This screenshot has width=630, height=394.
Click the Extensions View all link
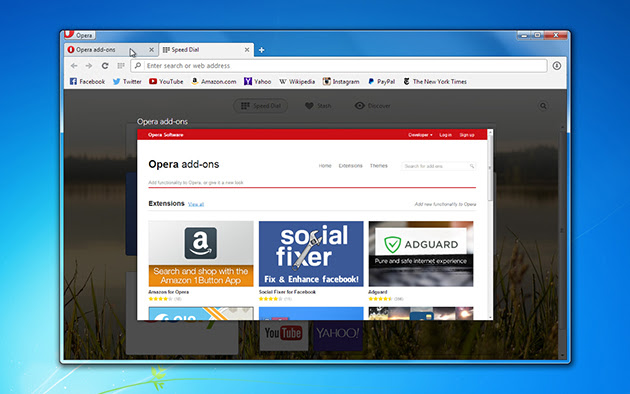196,204
